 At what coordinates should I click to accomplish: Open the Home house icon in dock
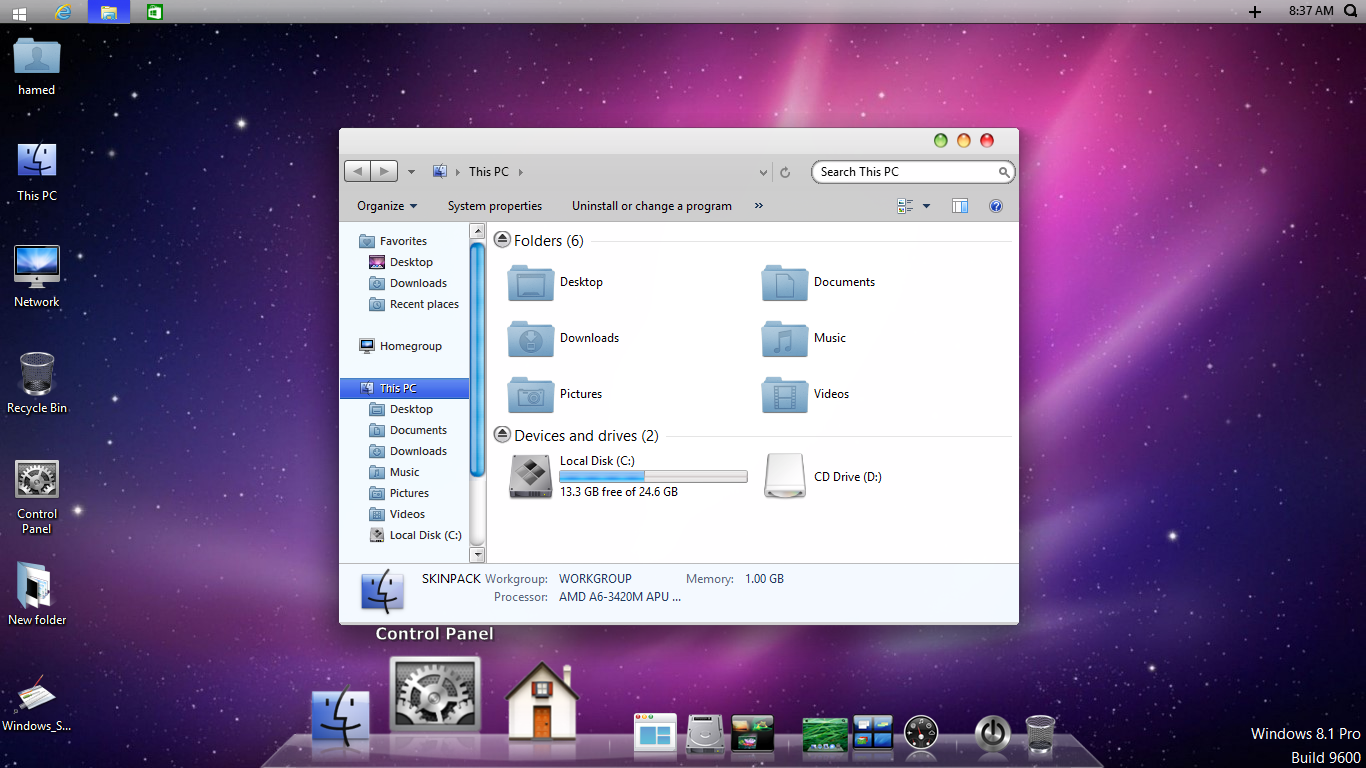coord(541,700)
